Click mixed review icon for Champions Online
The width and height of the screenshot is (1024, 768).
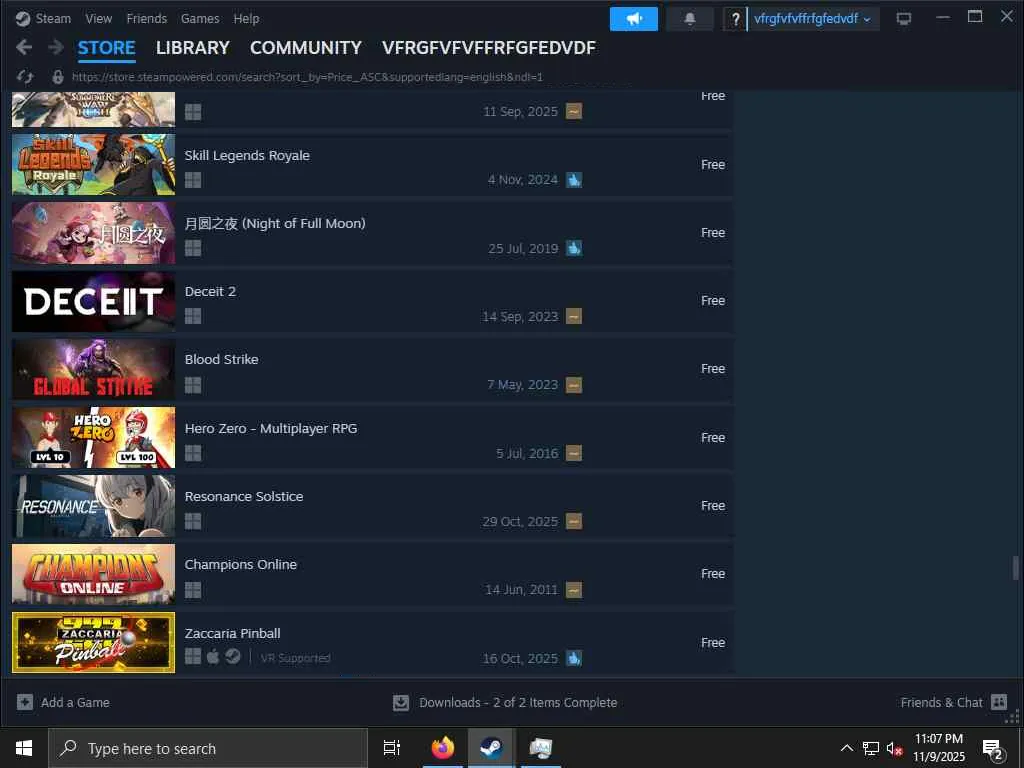pos(573,590)
